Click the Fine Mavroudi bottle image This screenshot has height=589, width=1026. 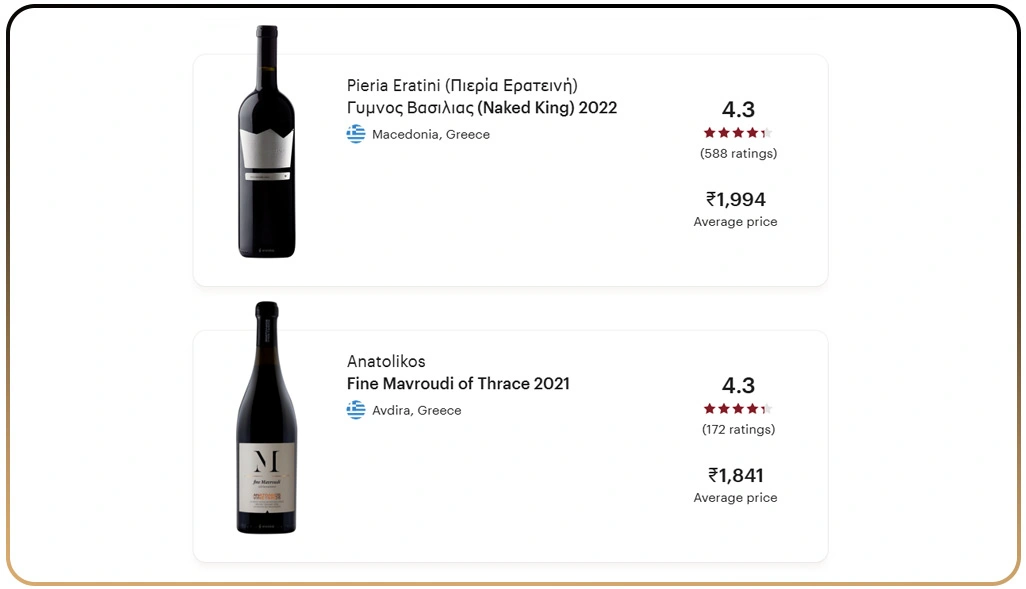[264, 420]
